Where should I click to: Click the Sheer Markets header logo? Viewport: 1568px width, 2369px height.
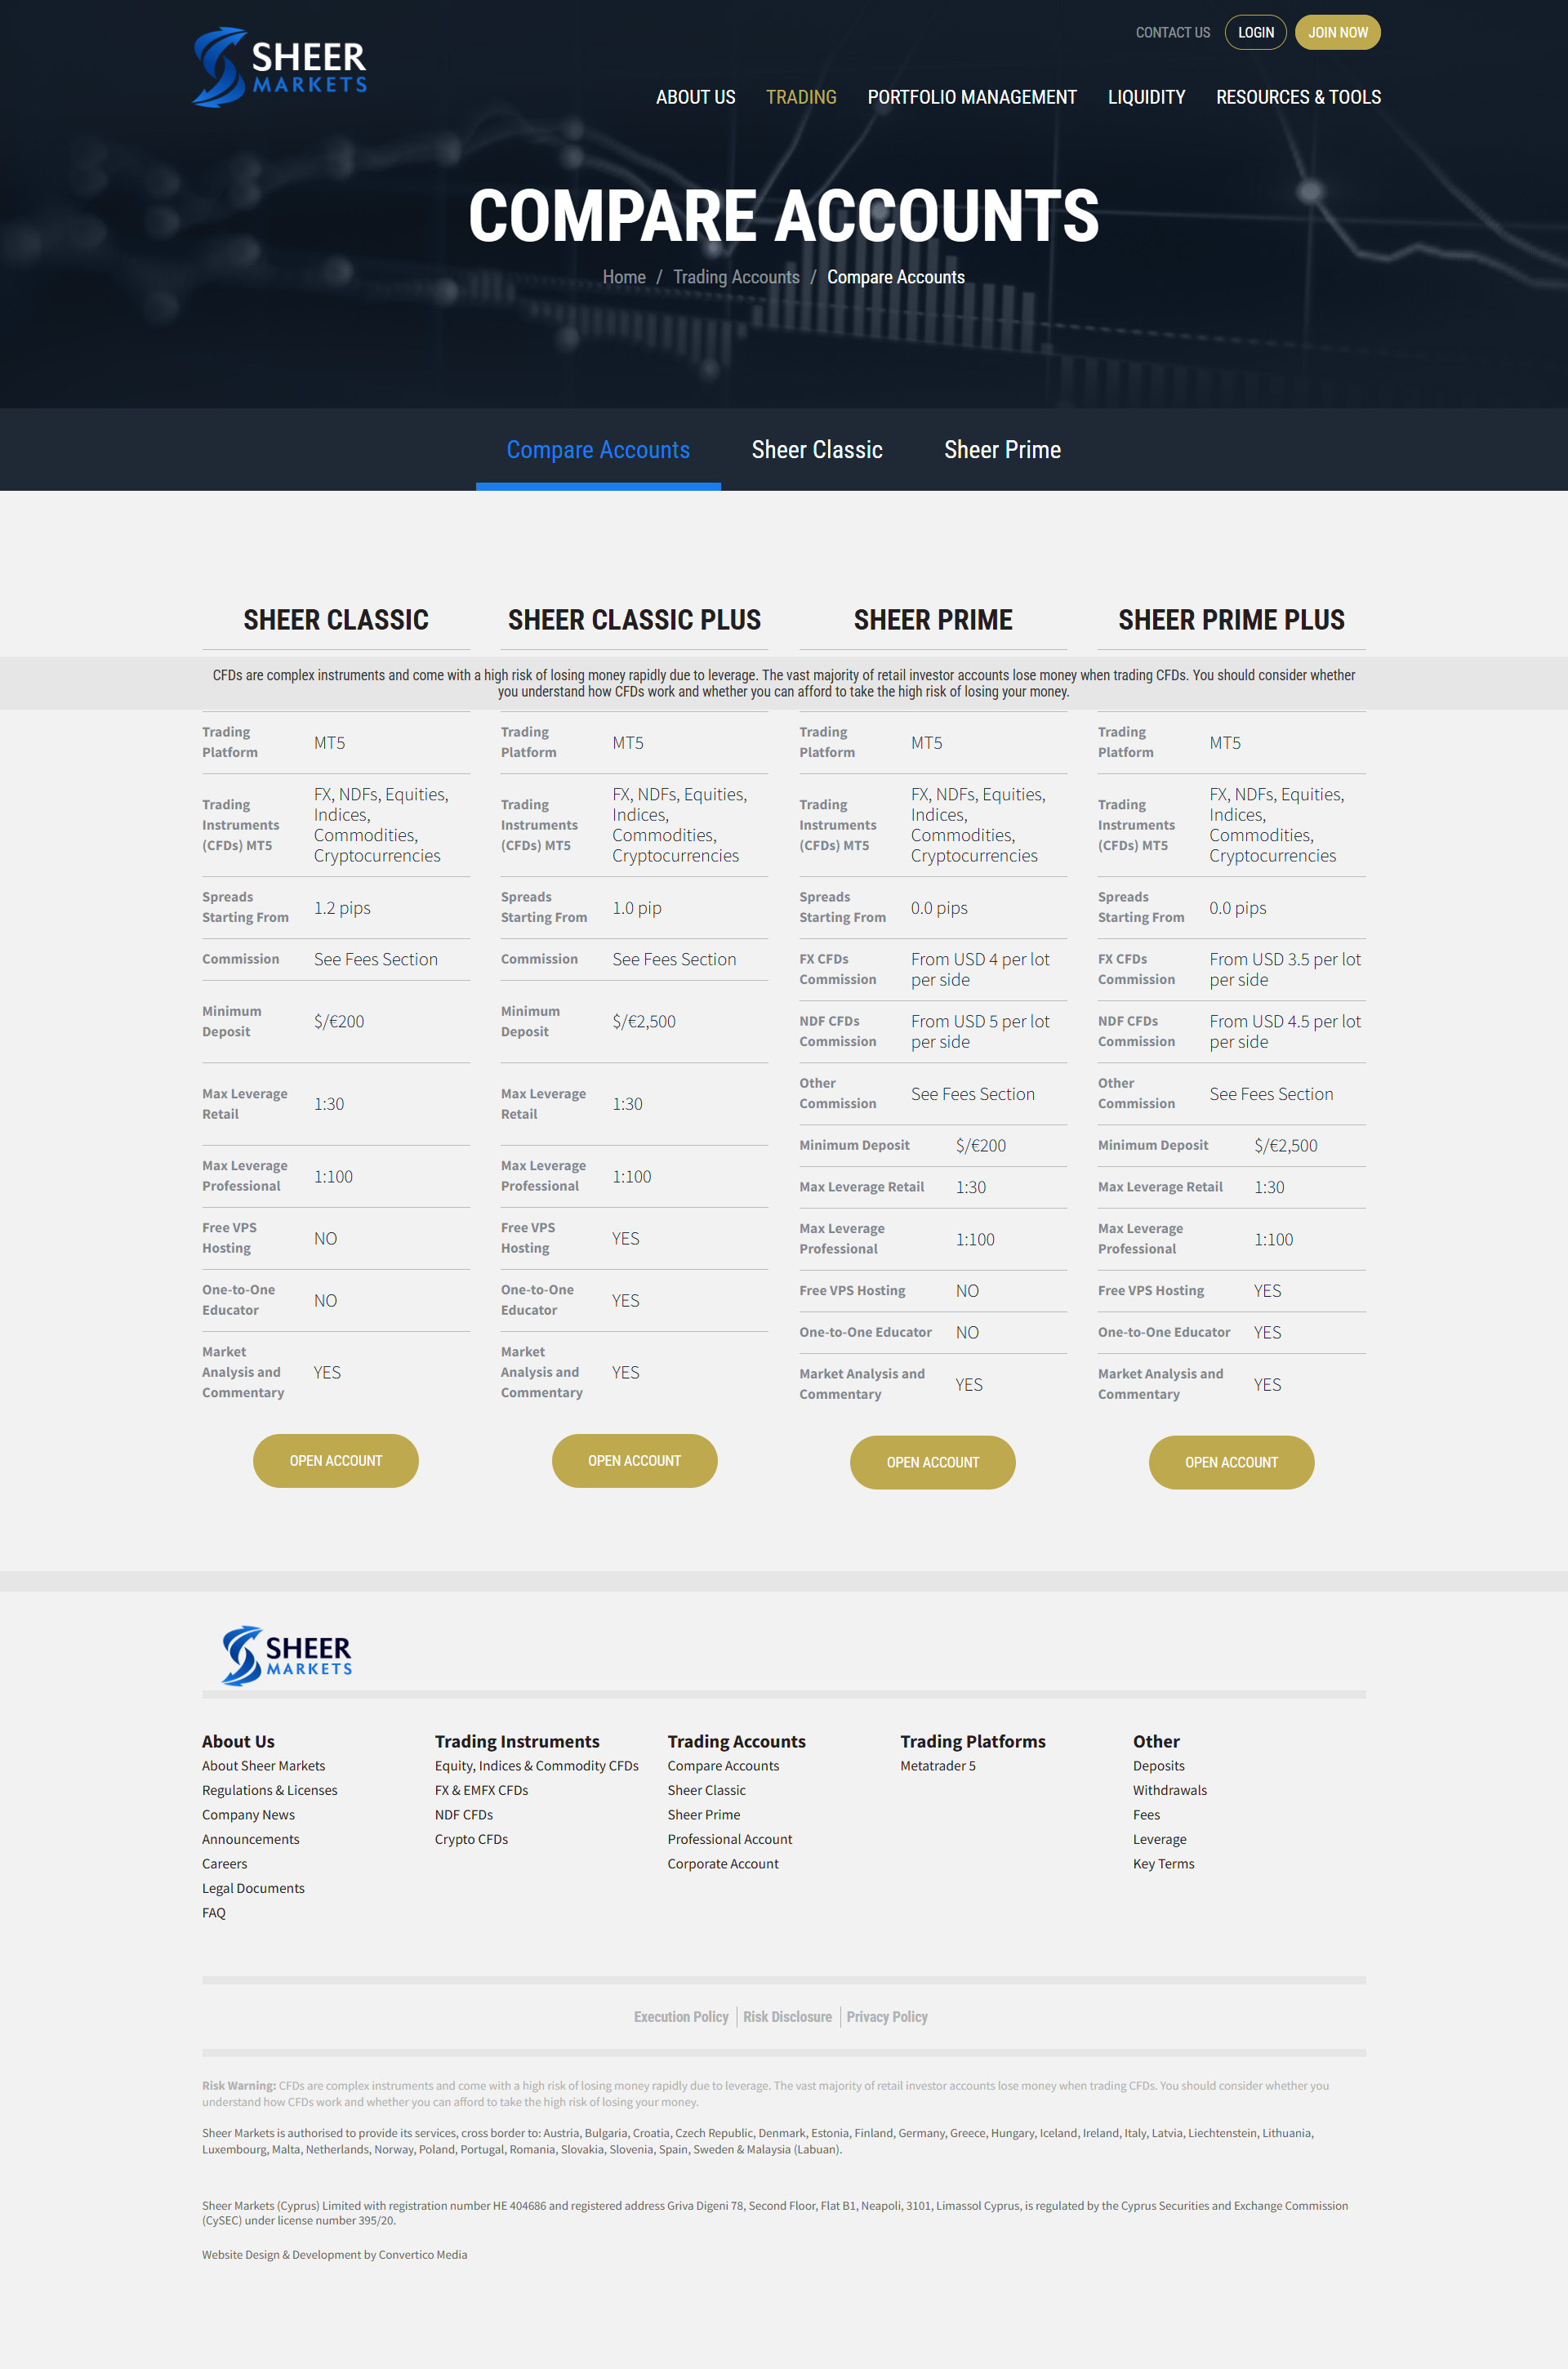point(280,67)
